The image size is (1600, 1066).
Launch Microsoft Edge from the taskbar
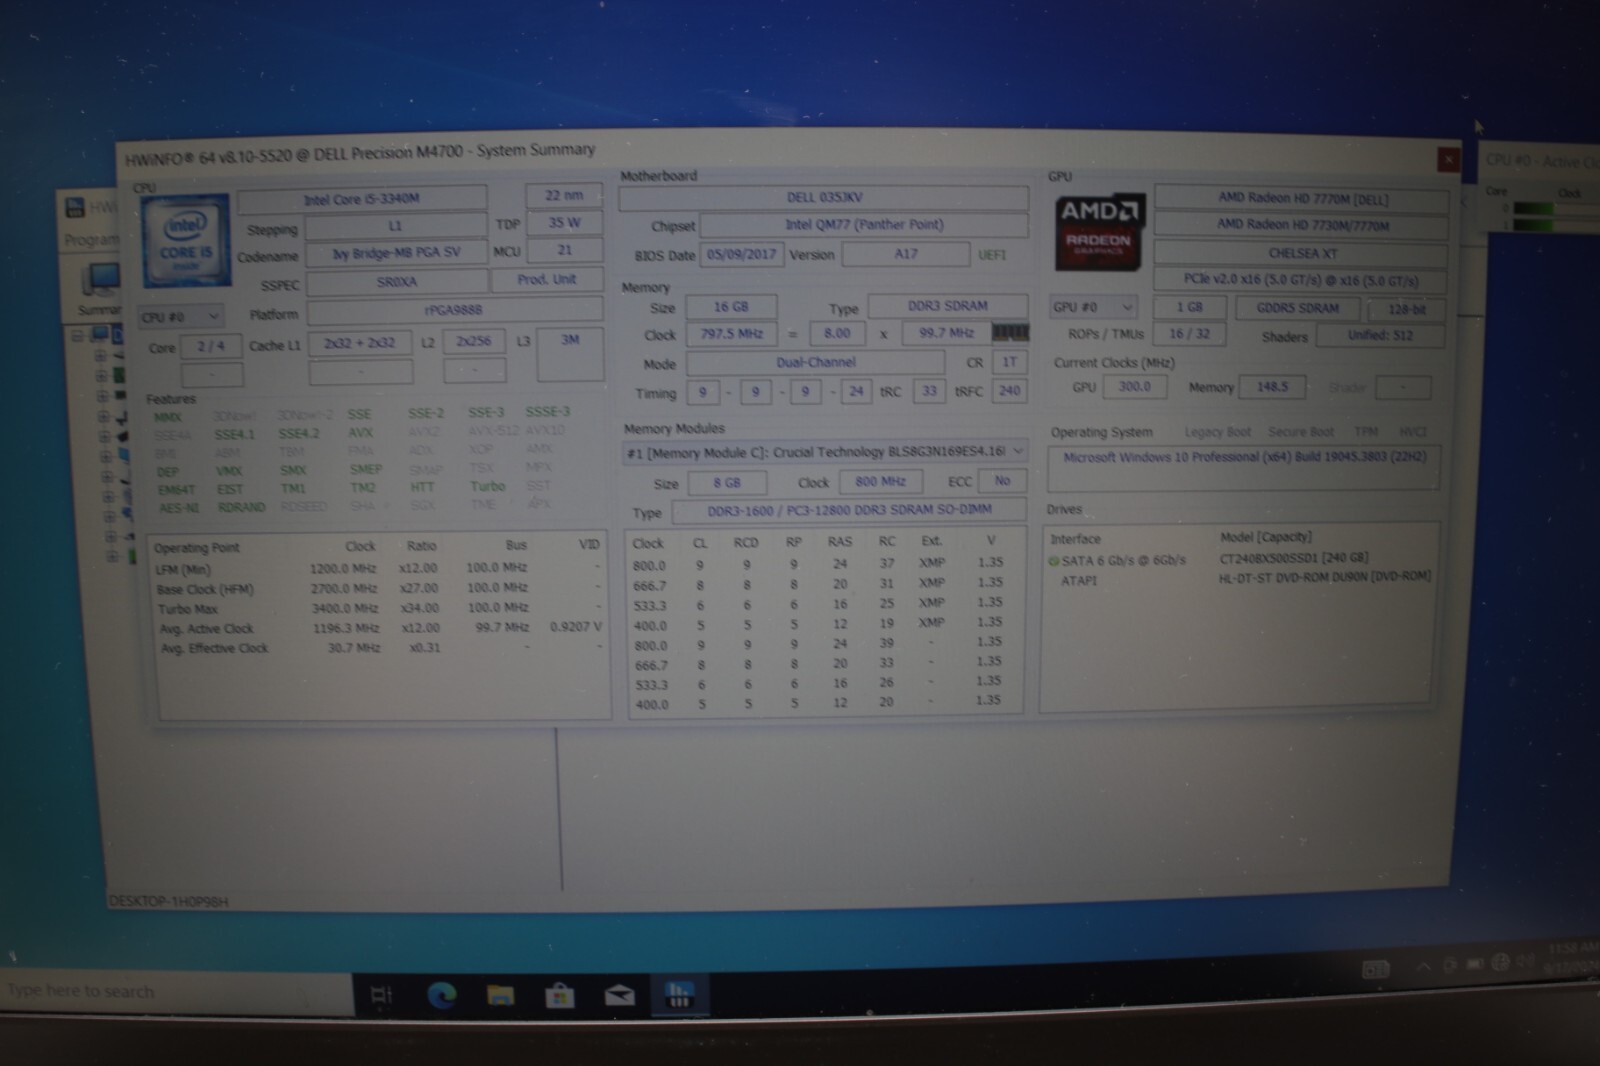(441, 995)
